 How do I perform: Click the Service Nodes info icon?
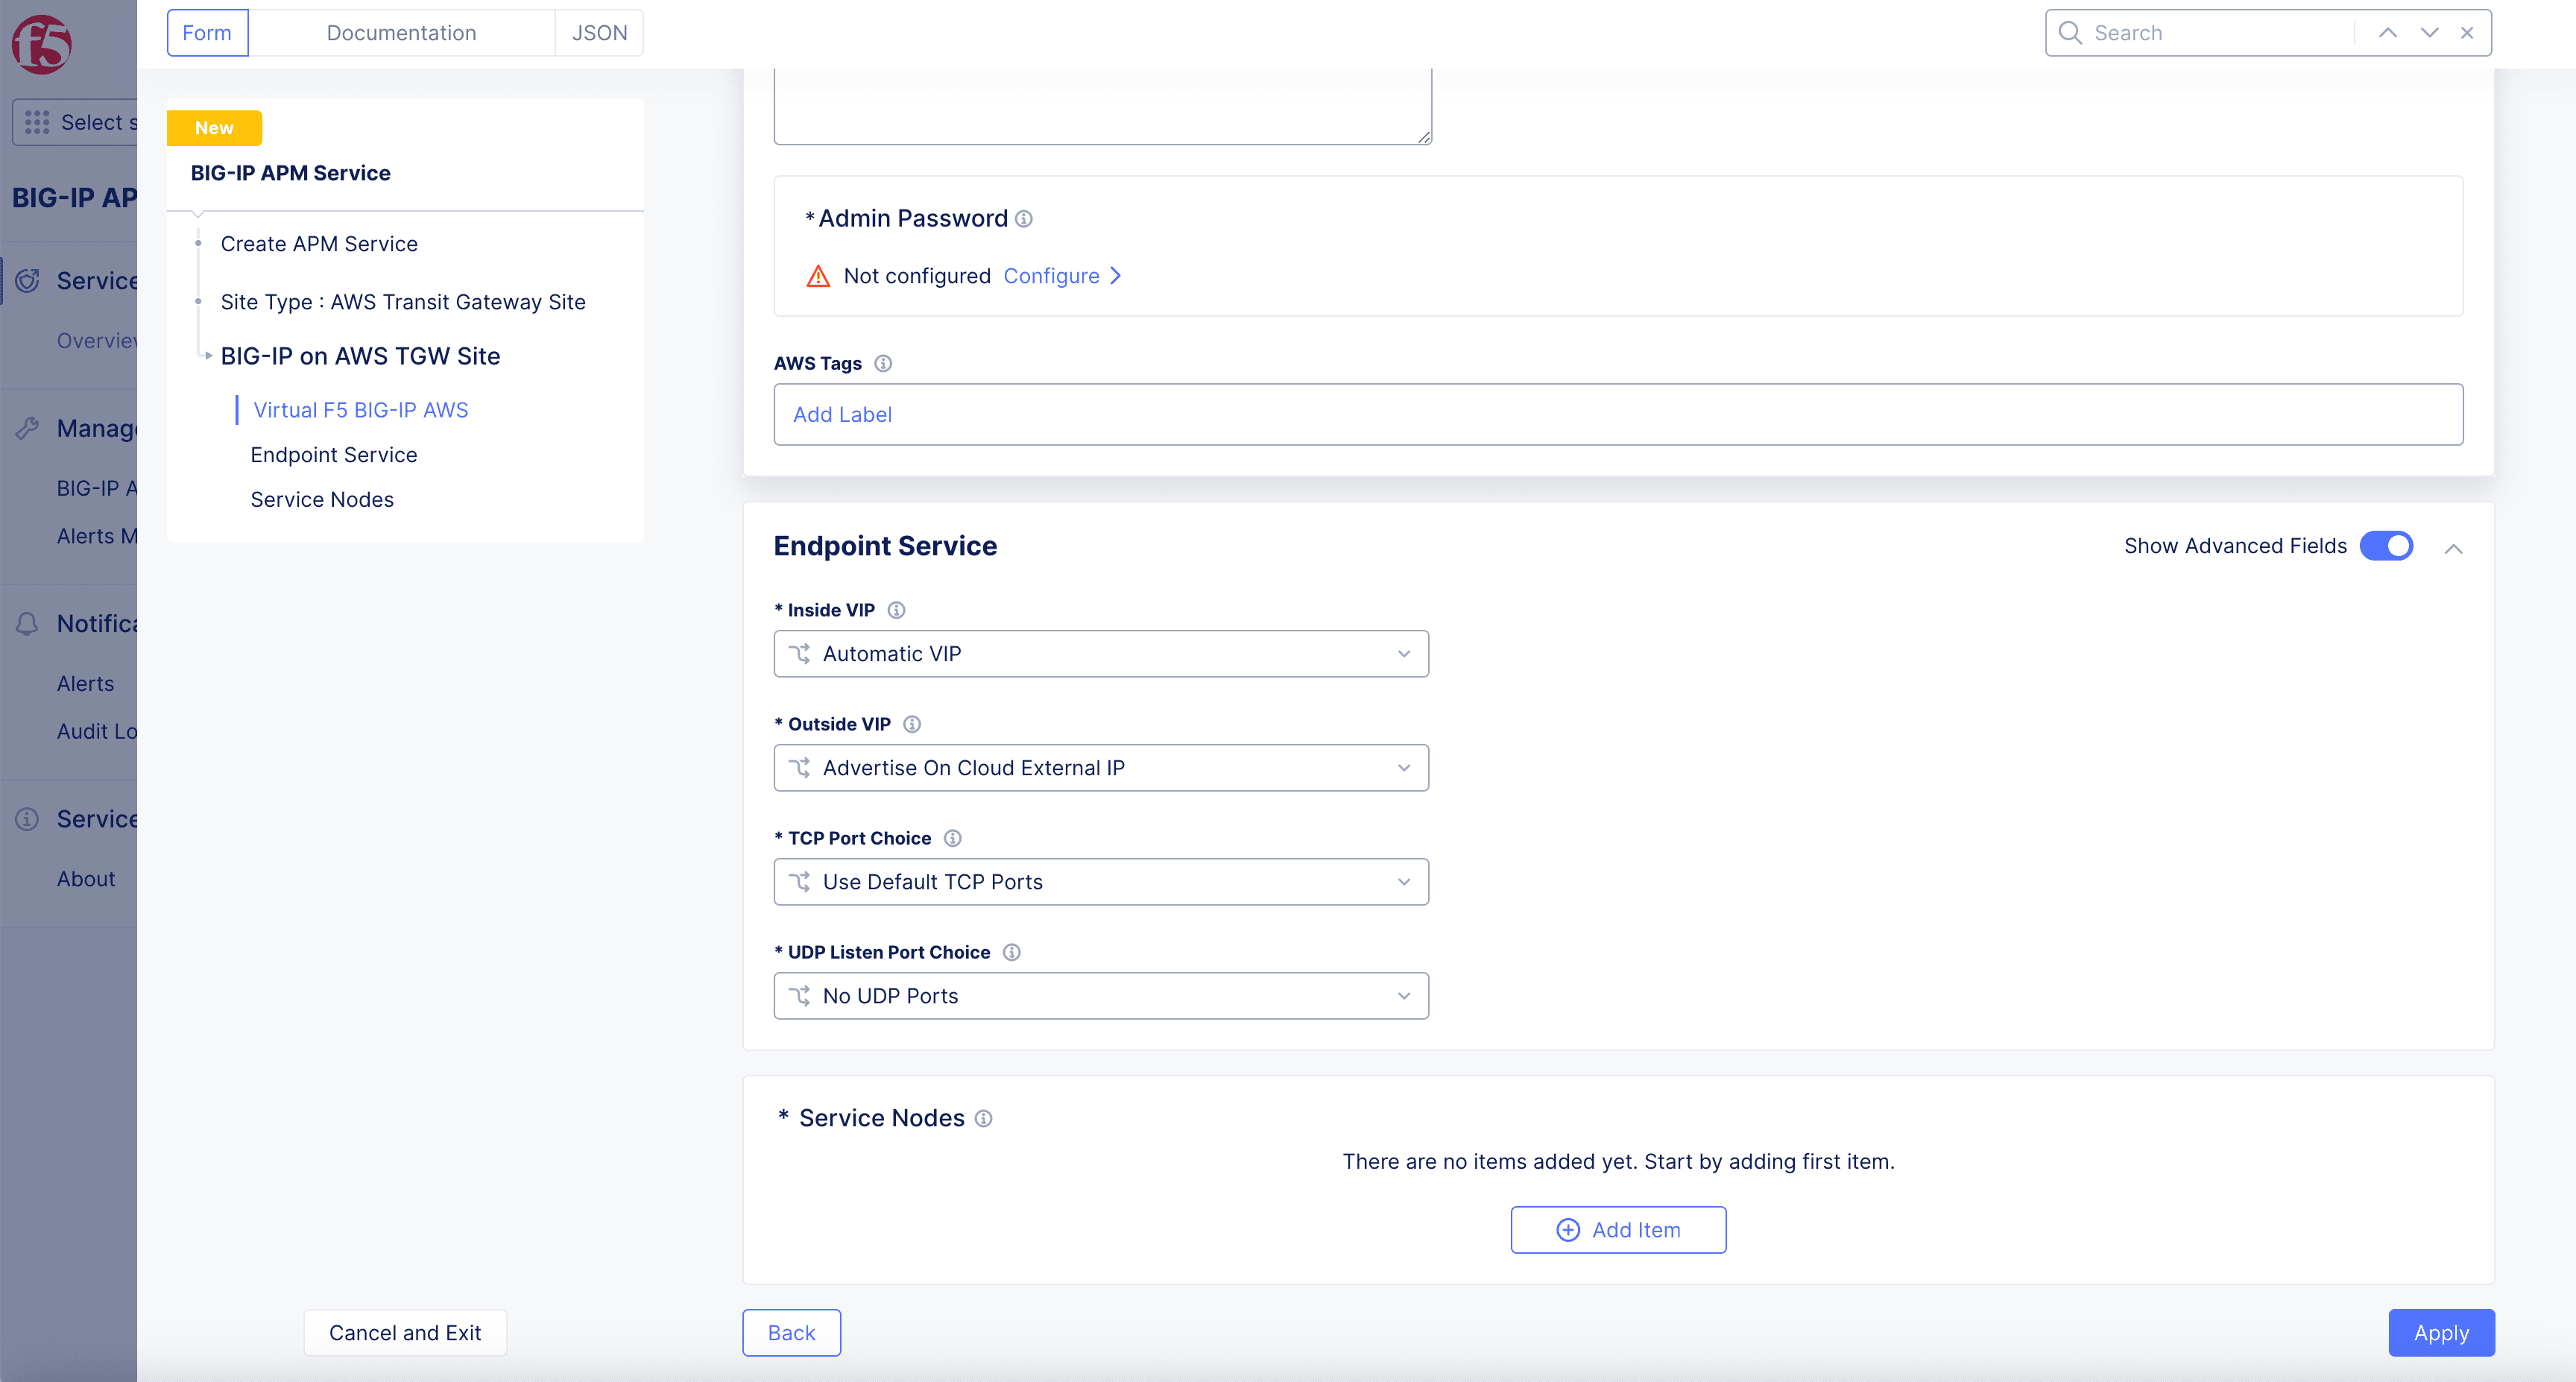click(984, 1118)
